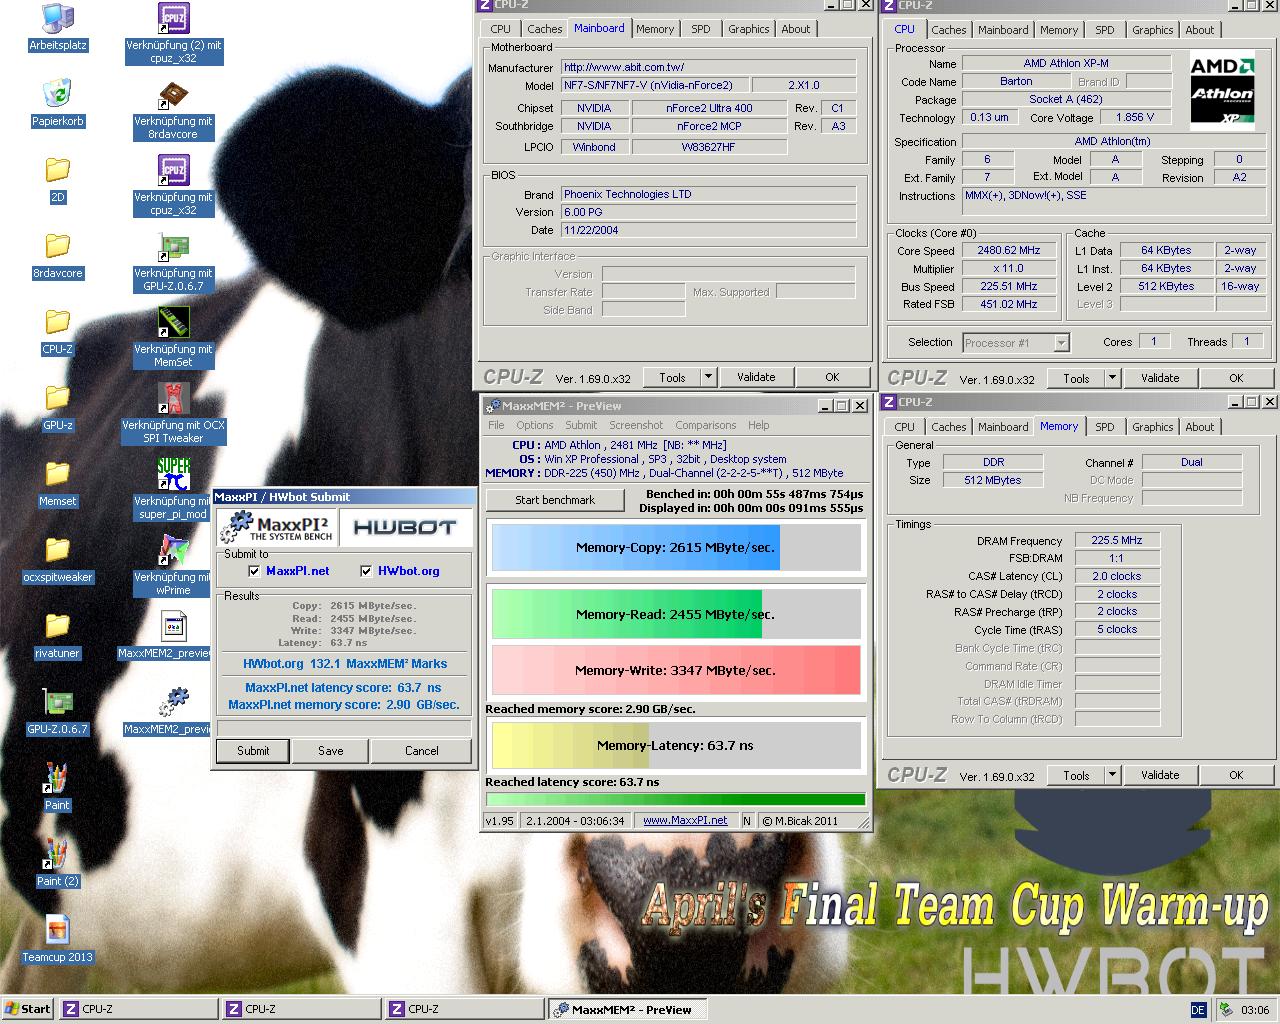The image size is (1280, 1024).
Task: Open the Submit menu in MaxxMEM²
Action: click(581, 425)
